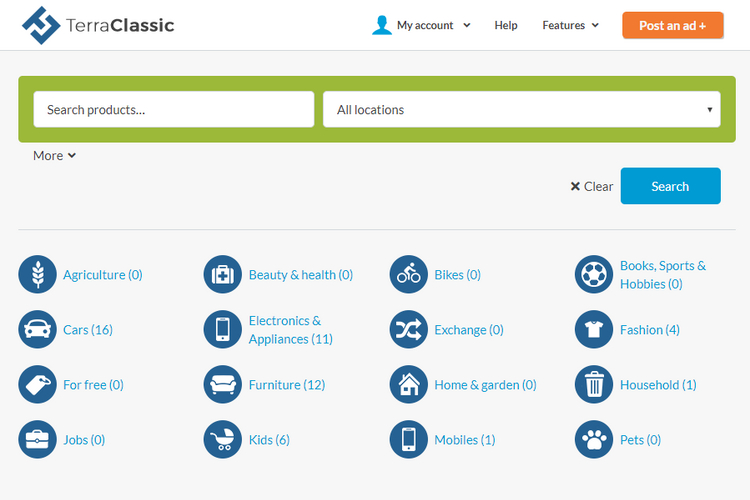Screen dimensions: 750x500
Task: Open the All locations dropdown
Action: [521, 110]
